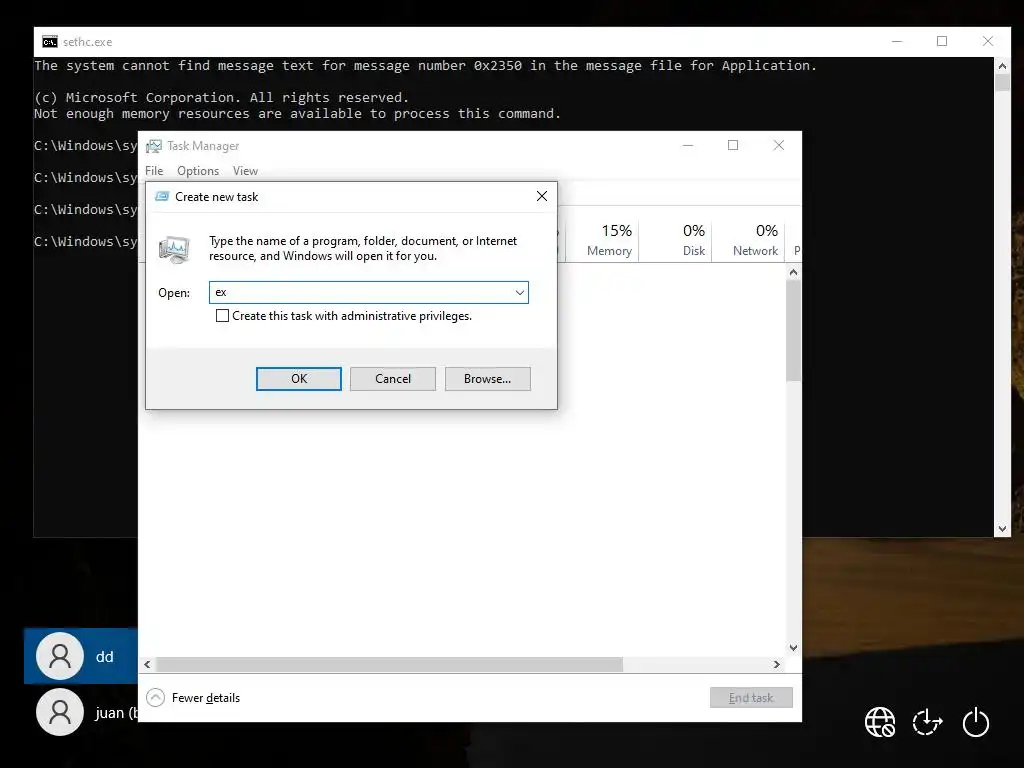This screenshot has width=1024, height=768.
Task: Click Task Manager scroll up arrow
Action: click(793, 272)
